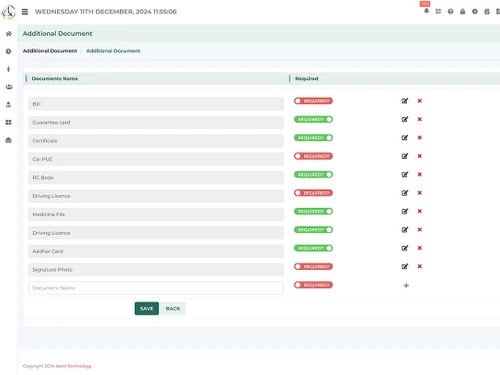Edit the Medicine File row
The height and width of the screenshot is (375, 500).
pyautogui.click(x=405, y=211)
